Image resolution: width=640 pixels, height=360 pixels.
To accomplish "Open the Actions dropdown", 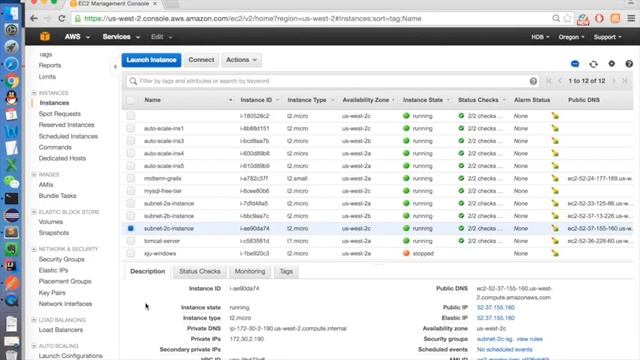I will tap(242, 60).
